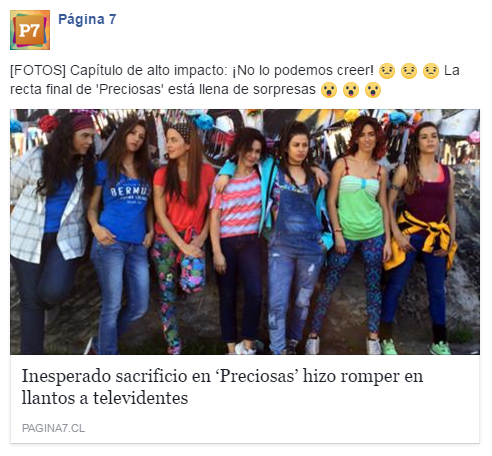The height and width of the screenshot is (456, 492).
Task: Click the first sad face emoji
Action: tap(387, 71)
